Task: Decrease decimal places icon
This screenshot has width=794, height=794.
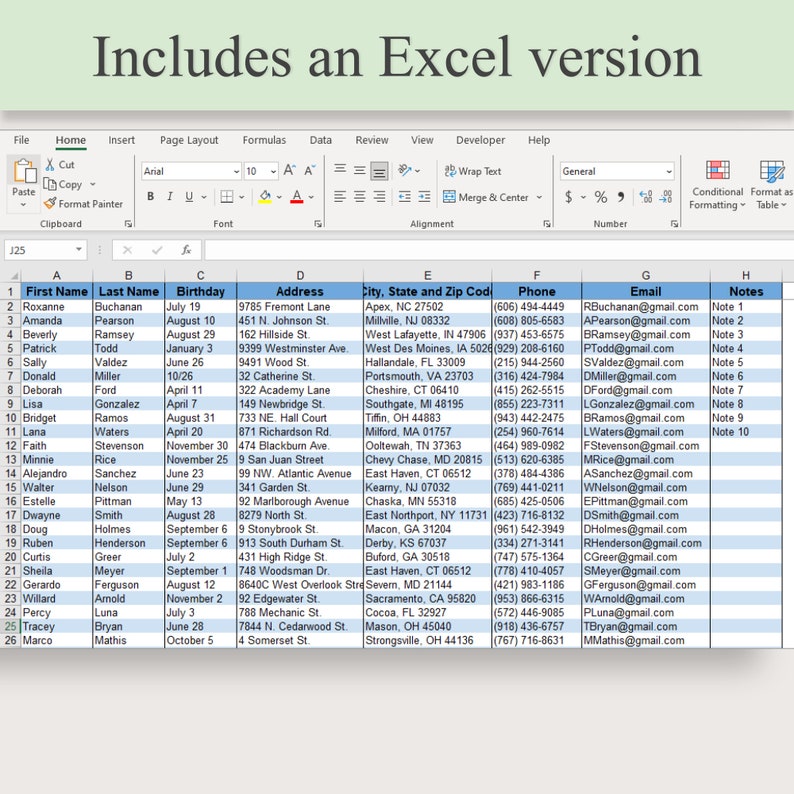Action: tap(665, 196)
